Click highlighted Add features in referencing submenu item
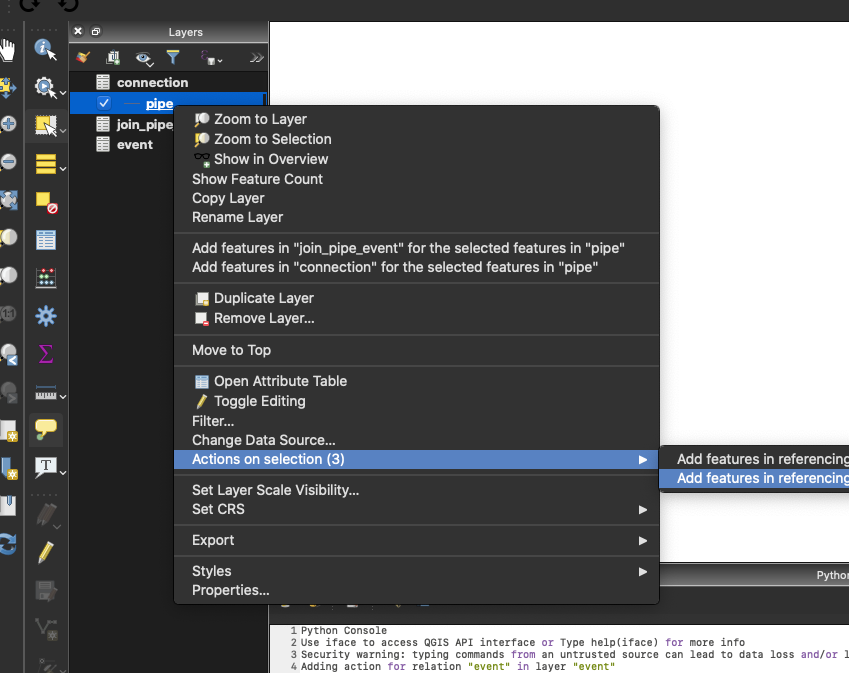The width and height of the screenshot is (849, 673). 754,478
